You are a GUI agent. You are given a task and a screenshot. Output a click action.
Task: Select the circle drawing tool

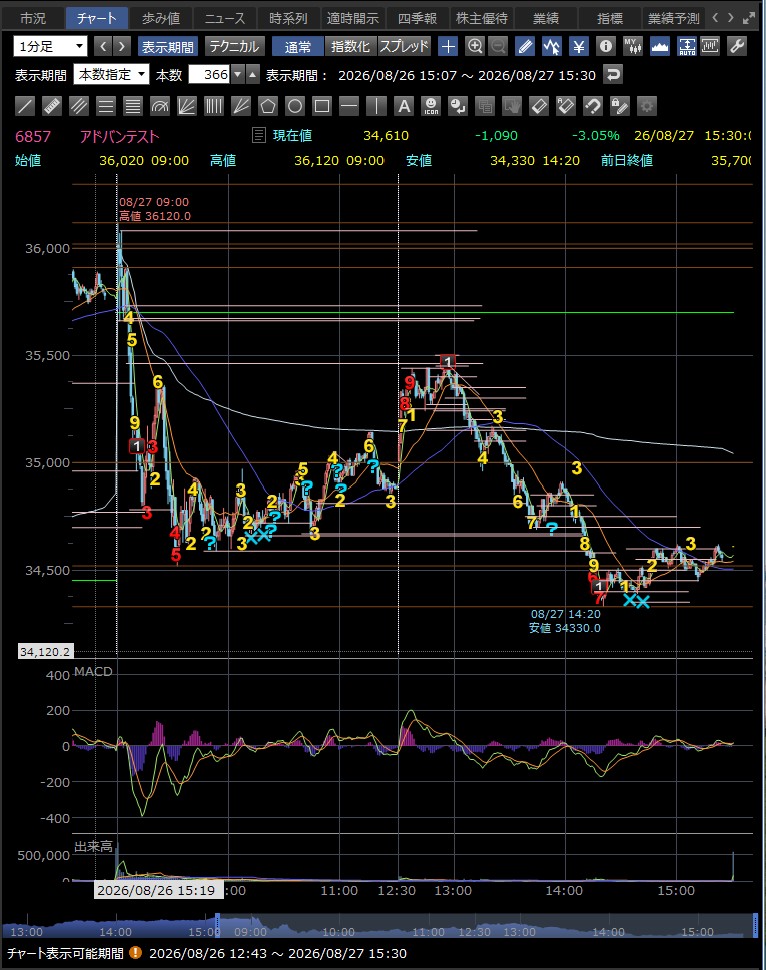click(295, 106)
